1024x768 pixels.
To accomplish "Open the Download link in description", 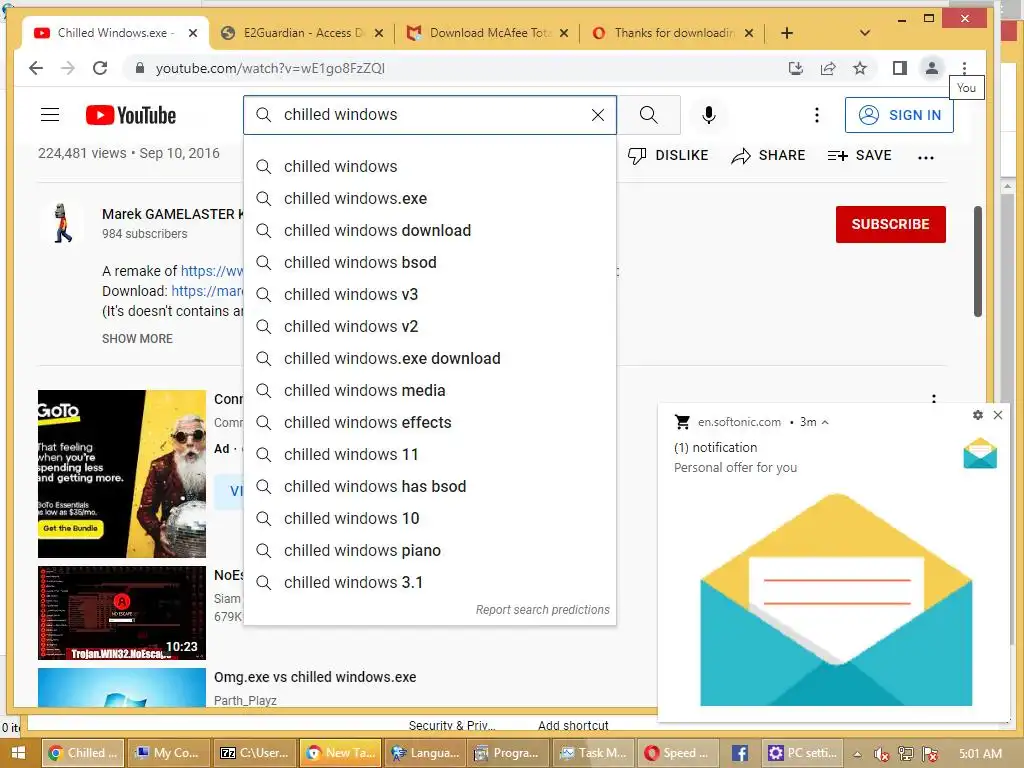I will pos(207,291).
